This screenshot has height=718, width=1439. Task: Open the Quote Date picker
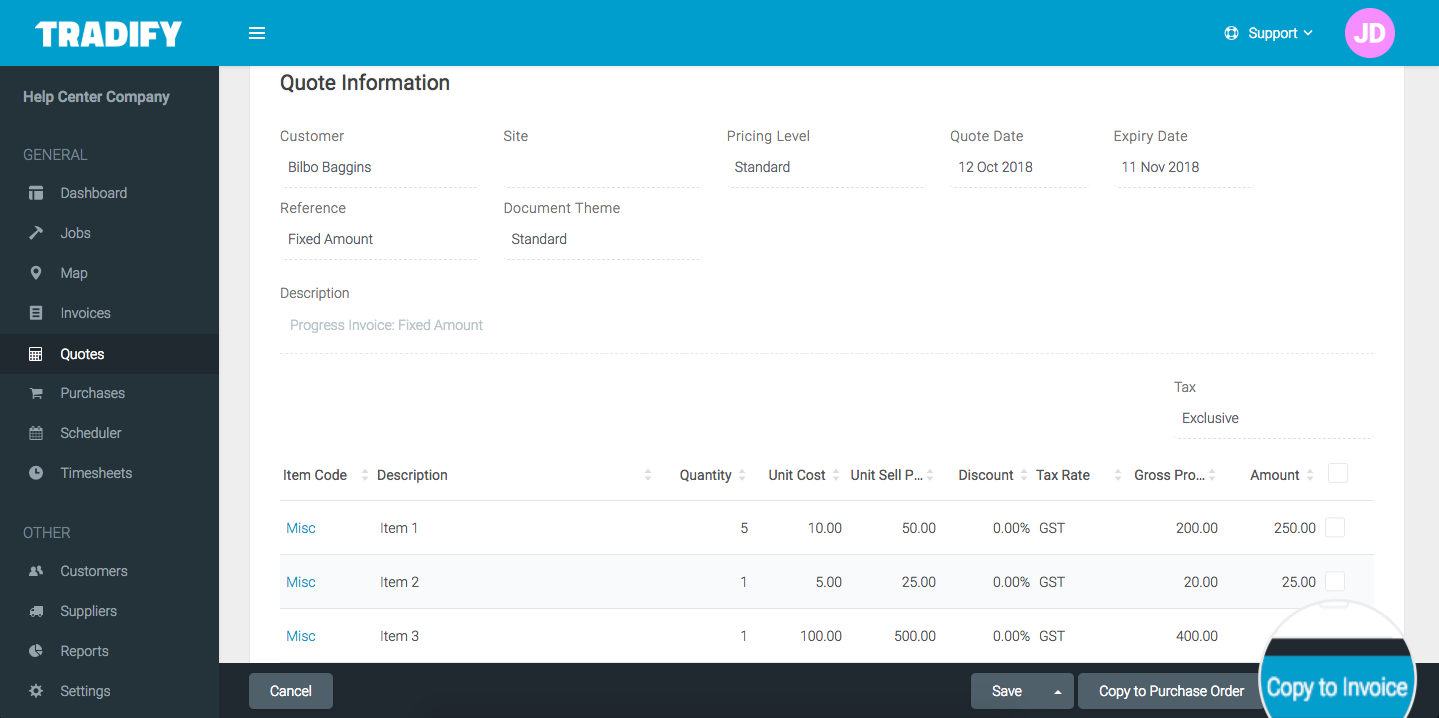(1019, 167)
